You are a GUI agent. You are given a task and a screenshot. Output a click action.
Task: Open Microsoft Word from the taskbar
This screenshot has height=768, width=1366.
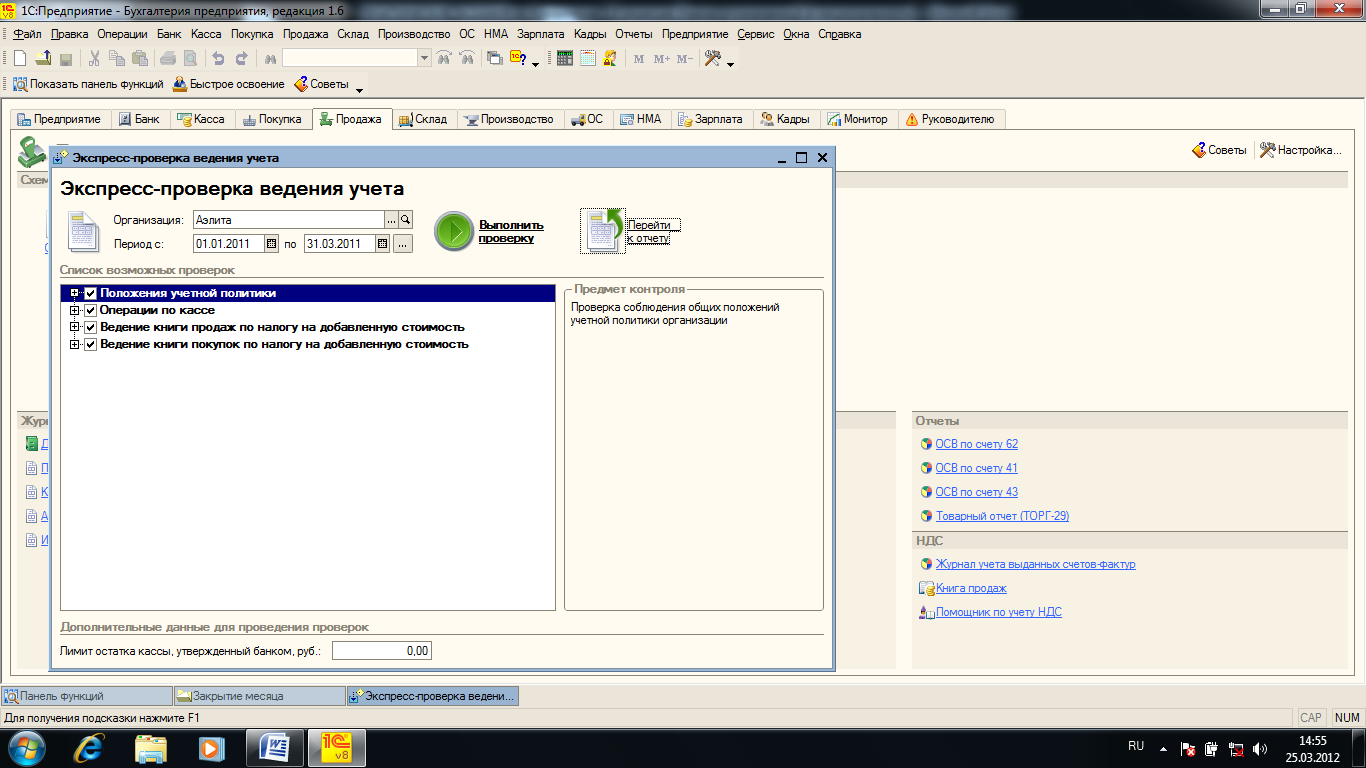click(x=273, y=747)
